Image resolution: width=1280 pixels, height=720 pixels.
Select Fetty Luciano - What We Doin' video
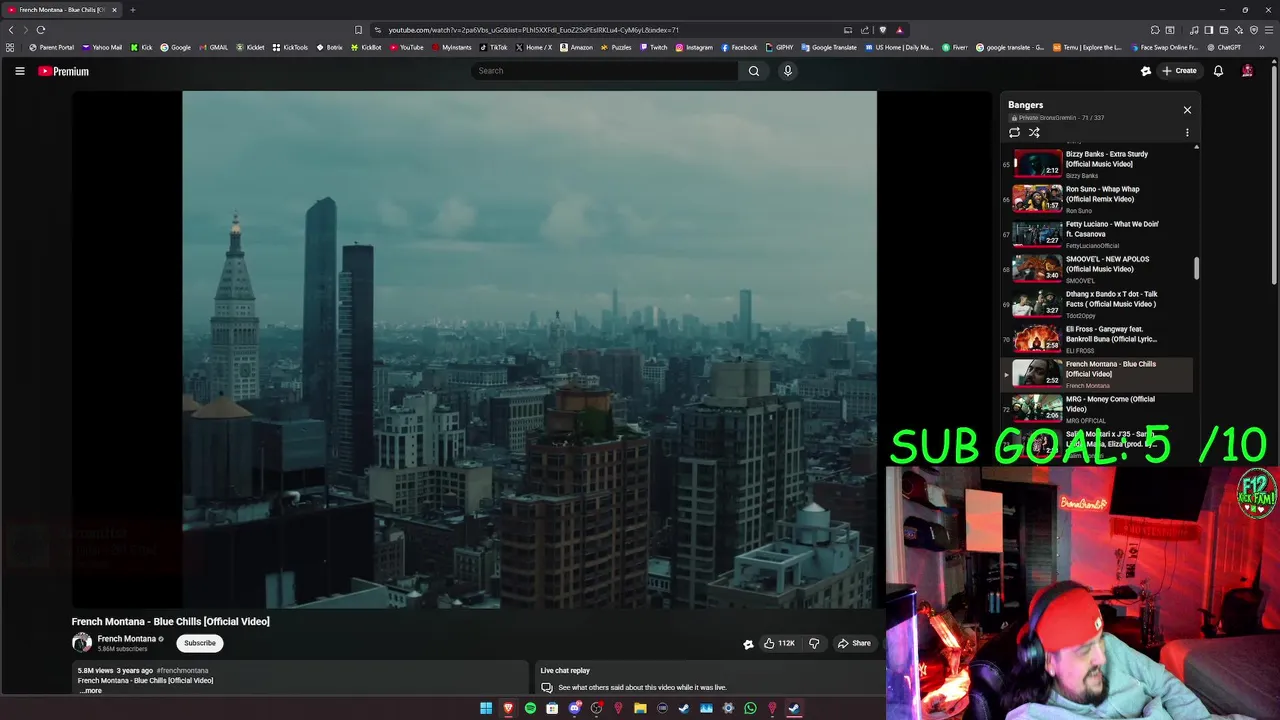pos(1098,234)
